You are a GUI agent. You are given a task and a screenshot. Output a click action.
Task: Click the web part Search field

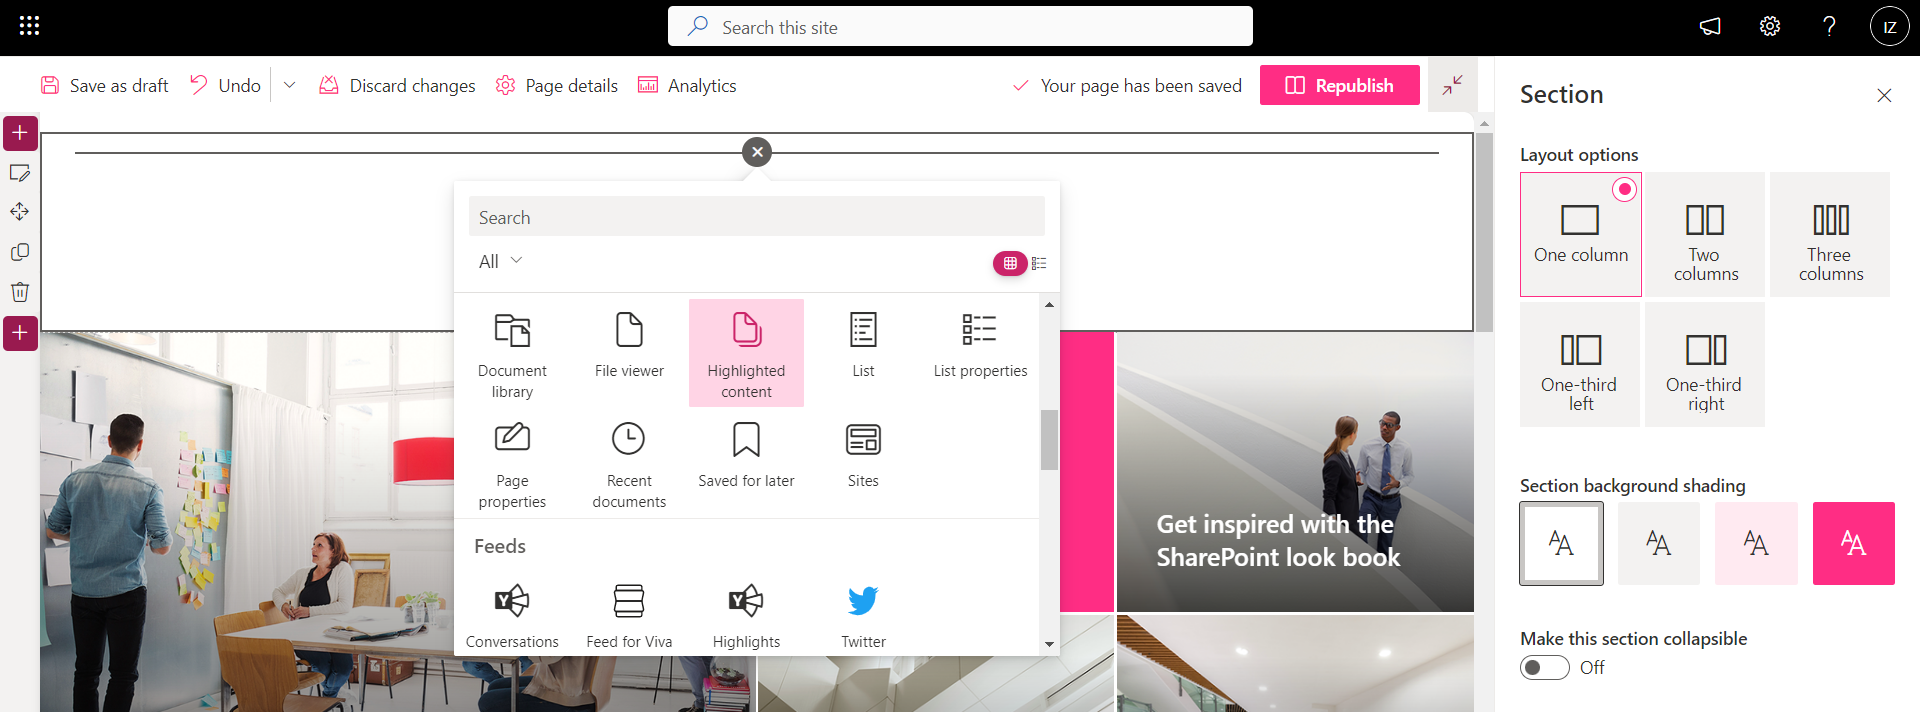pyautogui.click(x=756, y=217)
